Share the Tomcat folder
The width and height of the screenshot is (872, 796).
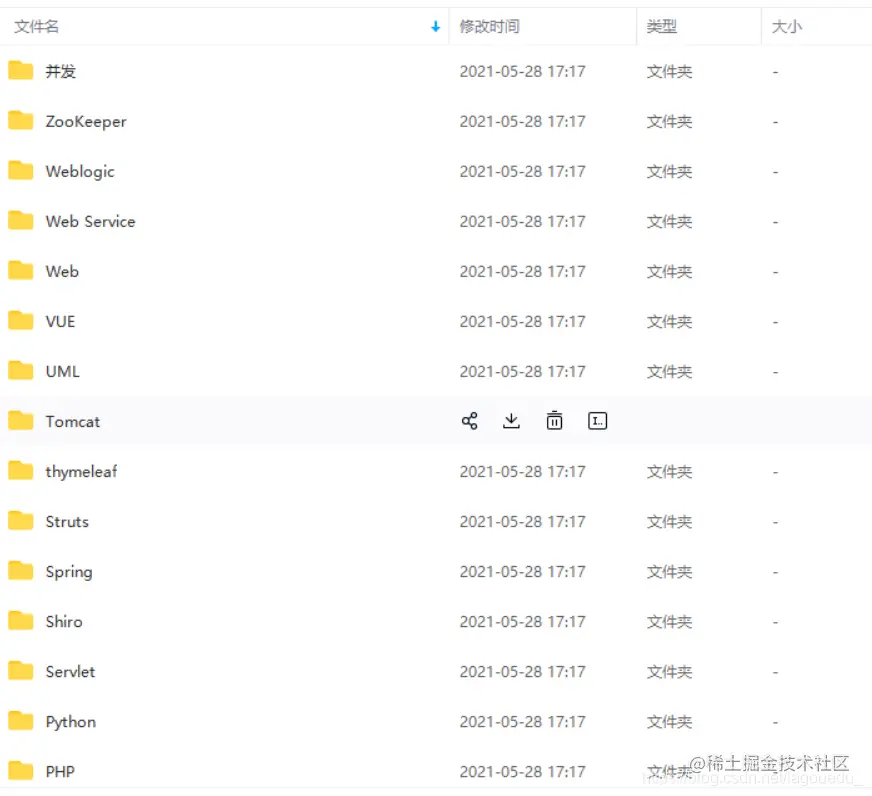tap(469, 421)
